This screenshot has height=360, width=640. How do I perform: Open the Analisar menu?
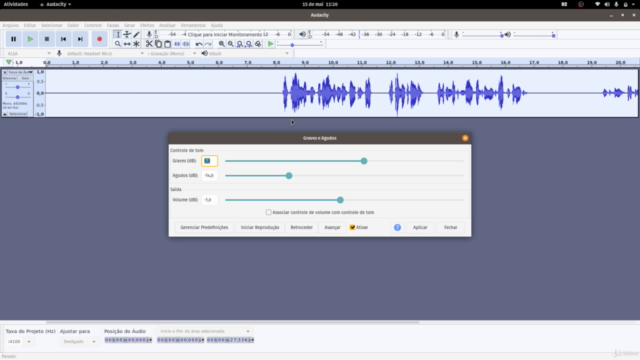tap(167, 25)
